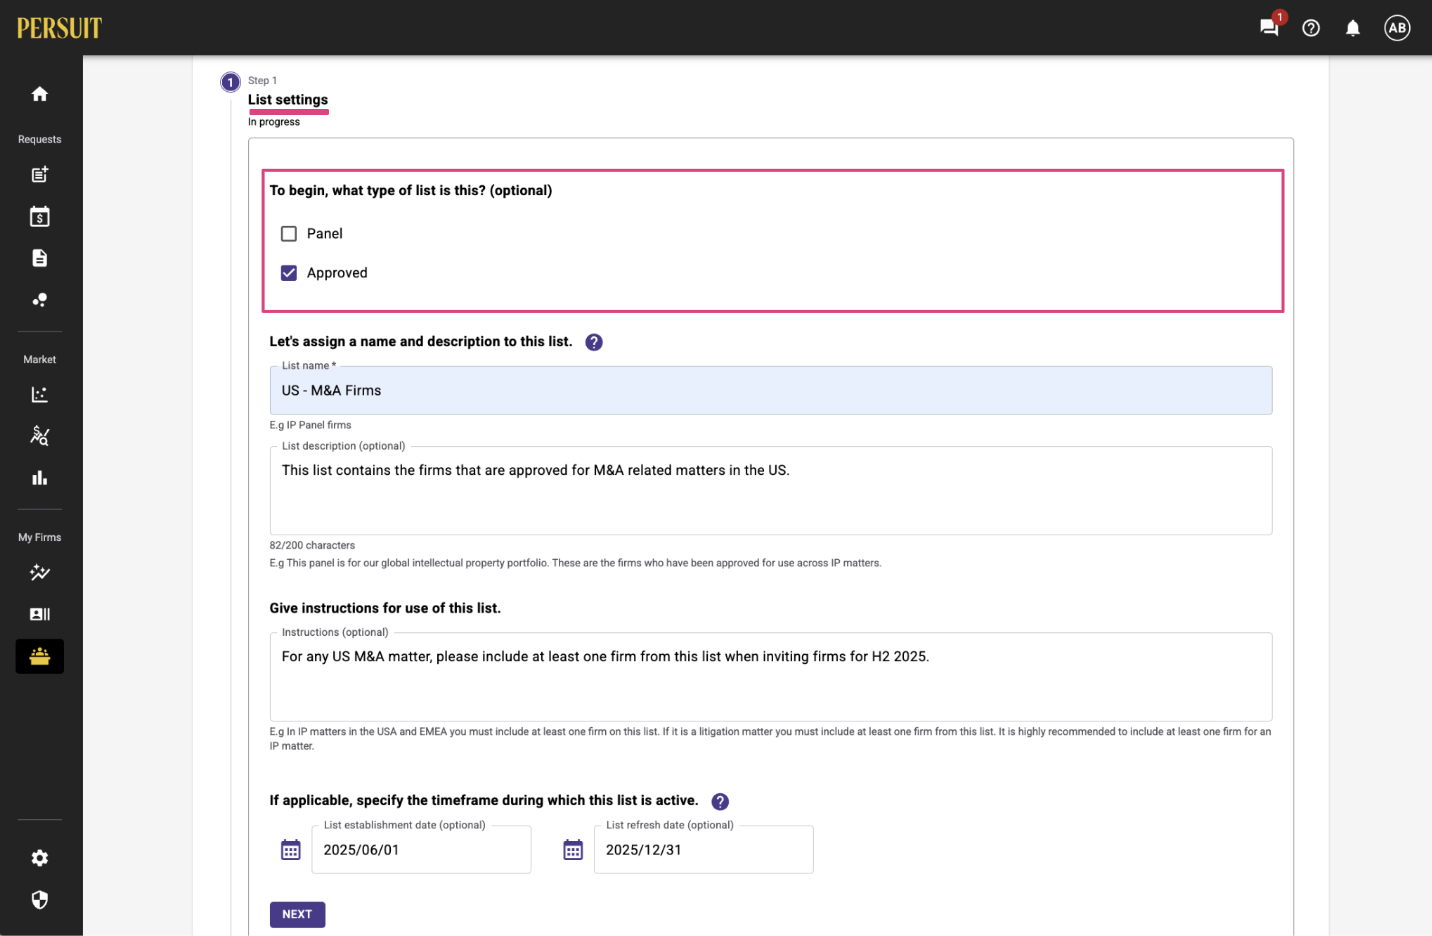Screen dimensions: 1432x936
Task: Open the sparkle insights icon under My Firms
Action: [40, 573]
